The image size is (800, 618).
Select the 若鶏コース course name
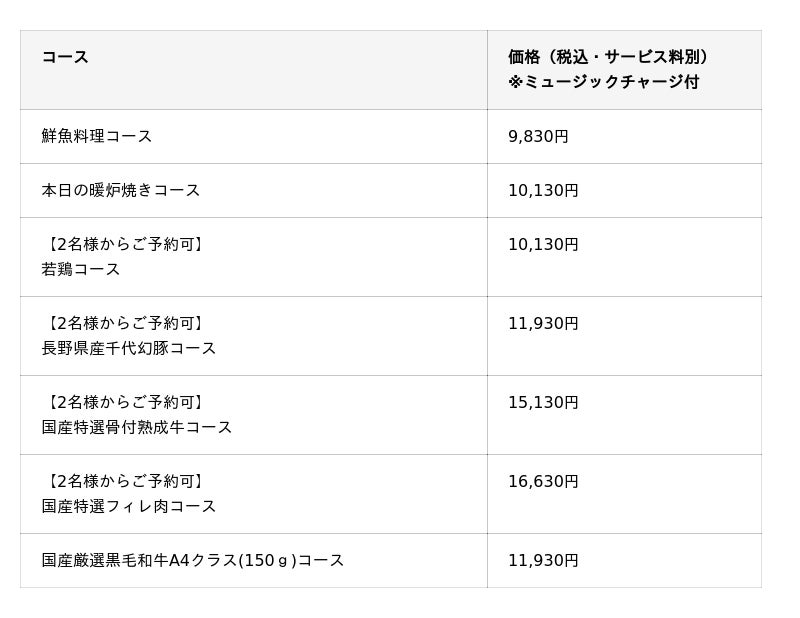pyautogui.click(x=81, y=269)
